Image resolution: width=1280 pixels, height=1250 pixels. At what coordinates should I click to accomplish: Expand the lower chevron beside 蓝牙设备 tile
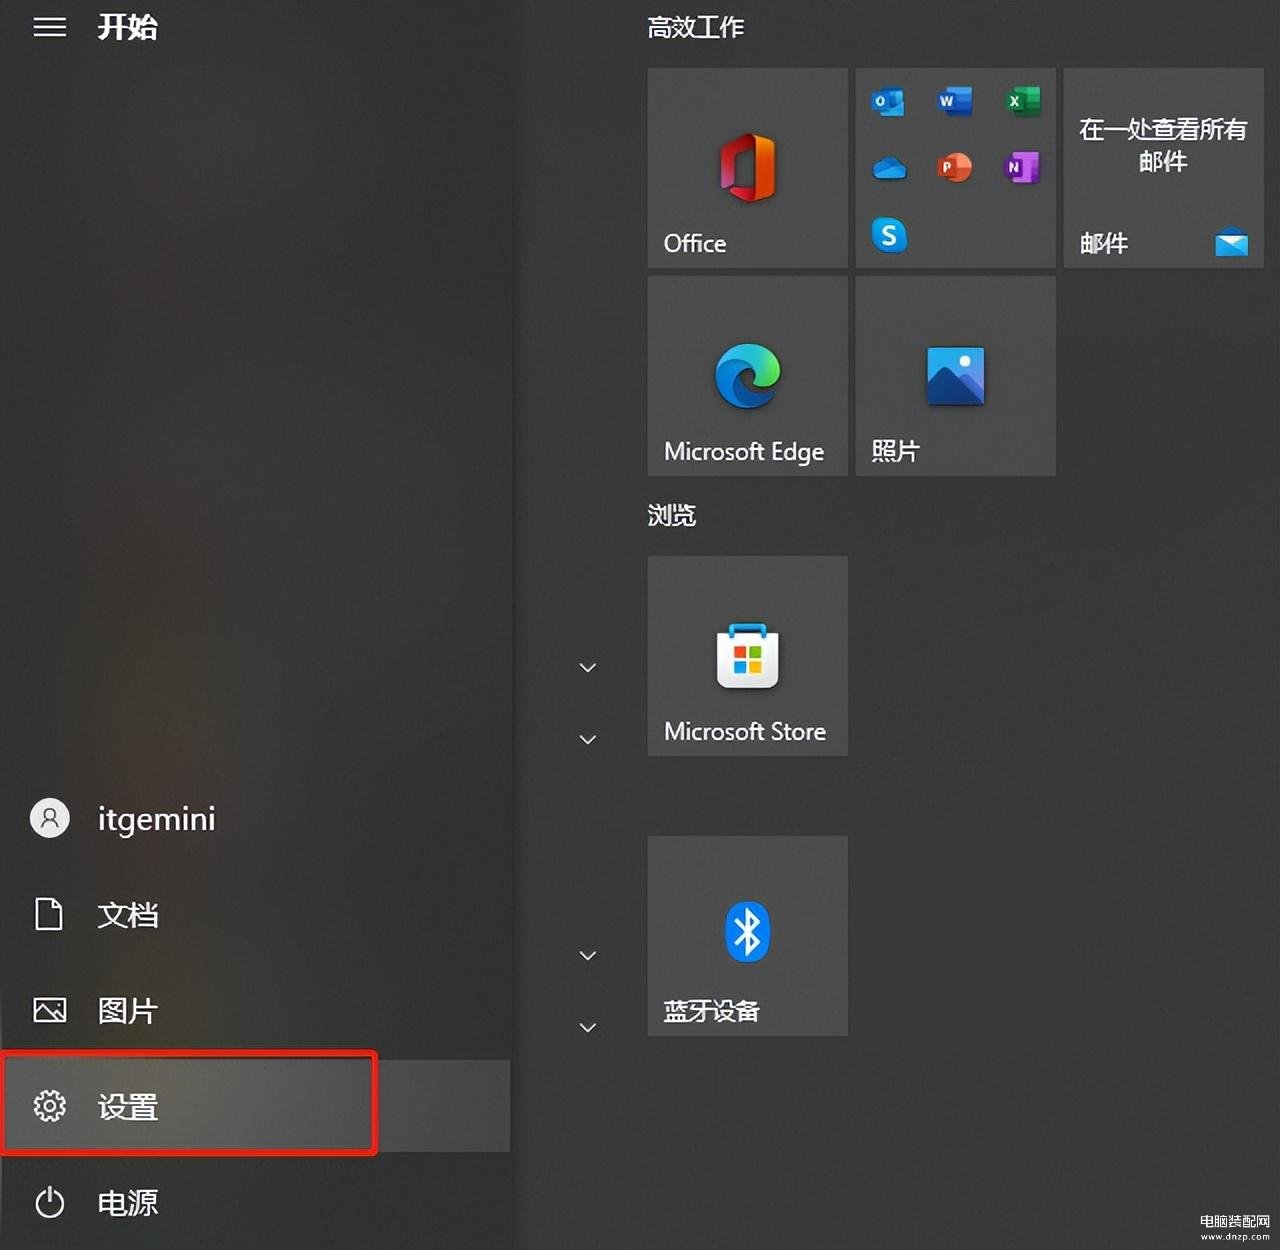click(588, 1027)
